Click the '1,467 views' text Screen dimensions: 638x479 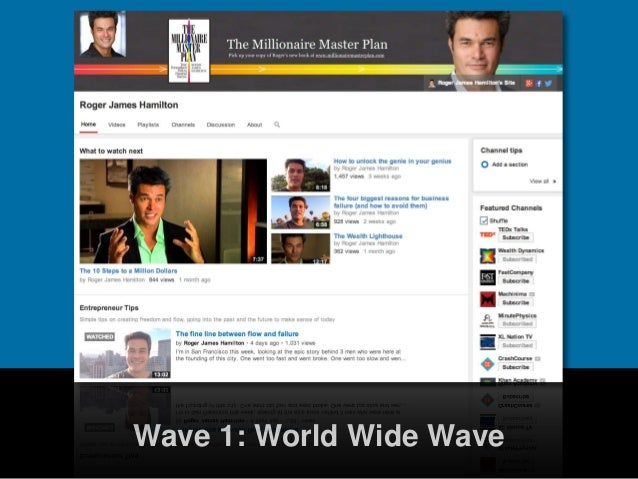(349, 176)
